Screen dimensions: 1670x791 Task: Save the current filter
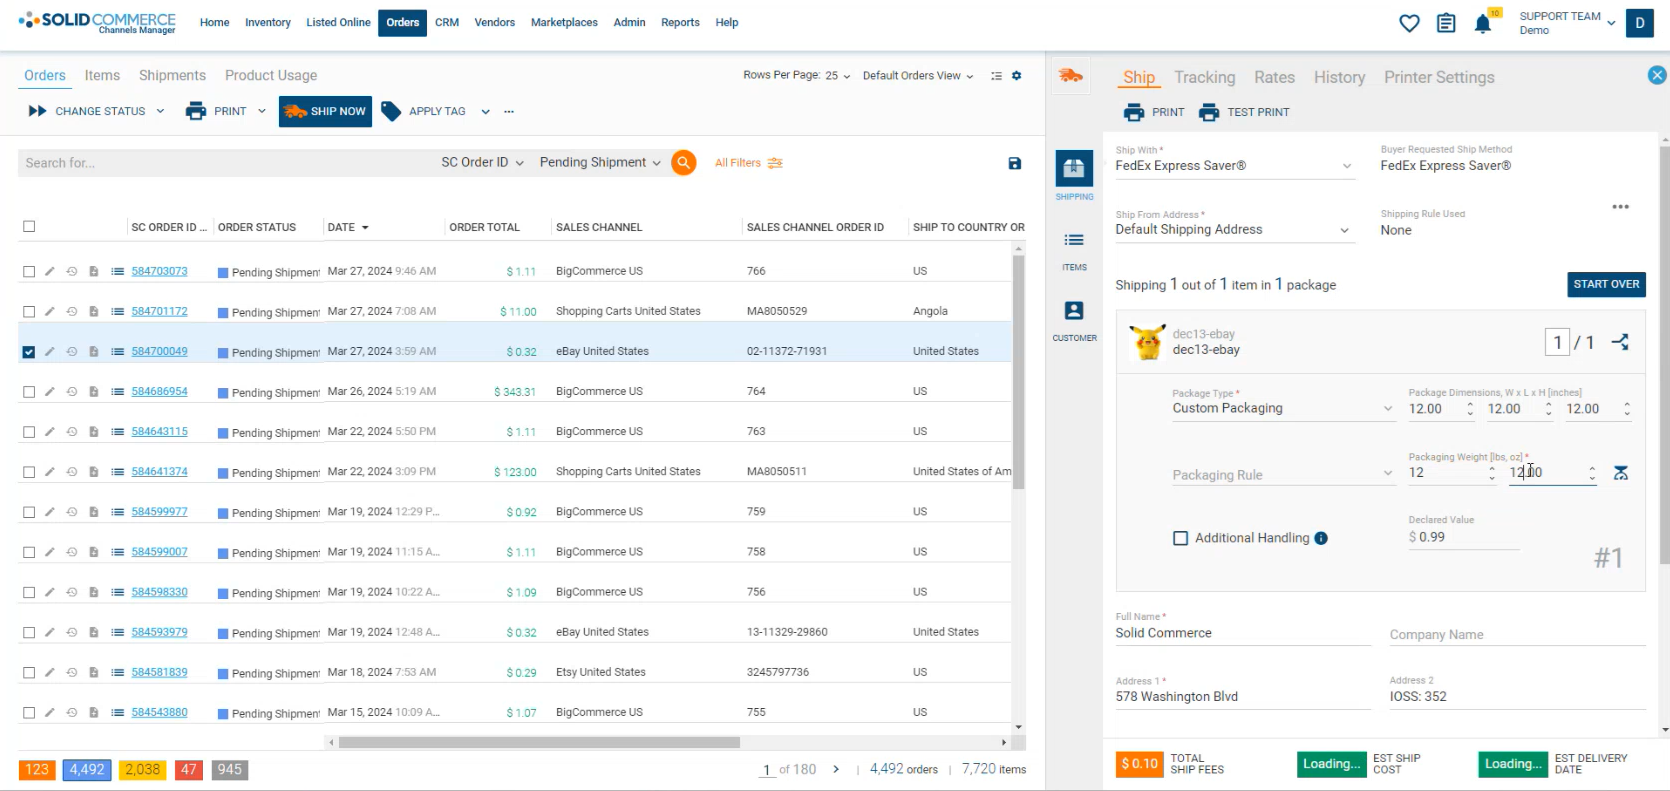[1015, 163]
